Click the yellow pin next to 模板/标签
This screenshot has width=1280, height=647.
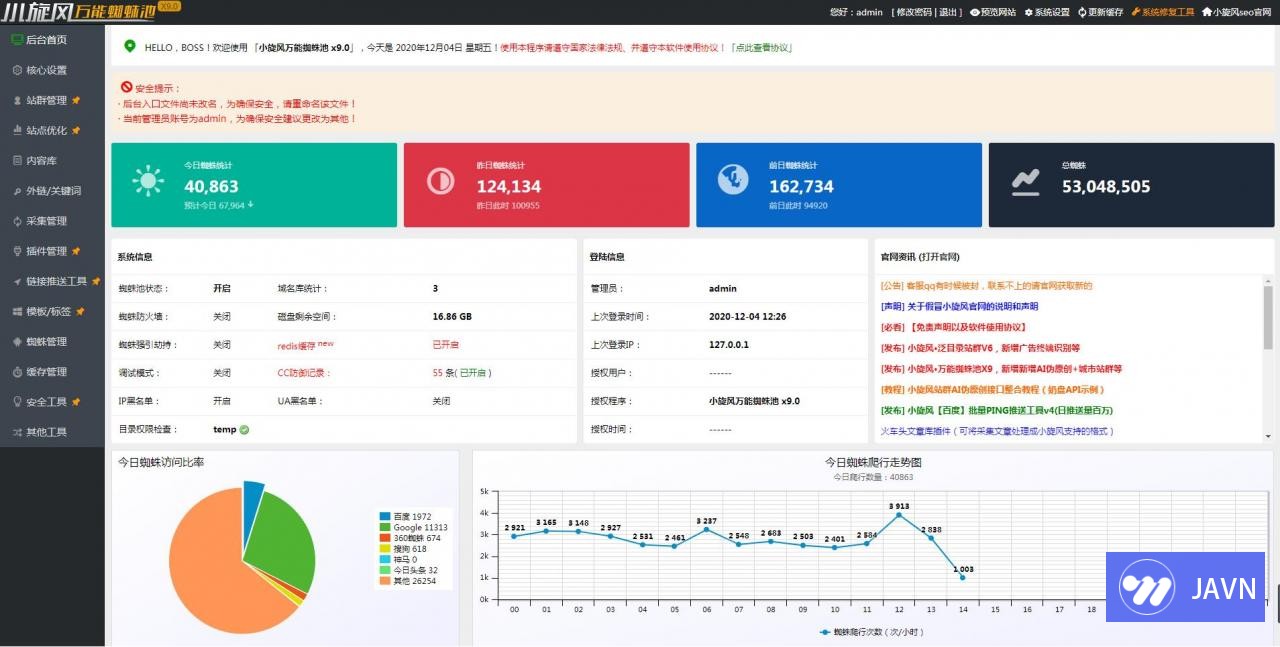click(x=80, y=311)
